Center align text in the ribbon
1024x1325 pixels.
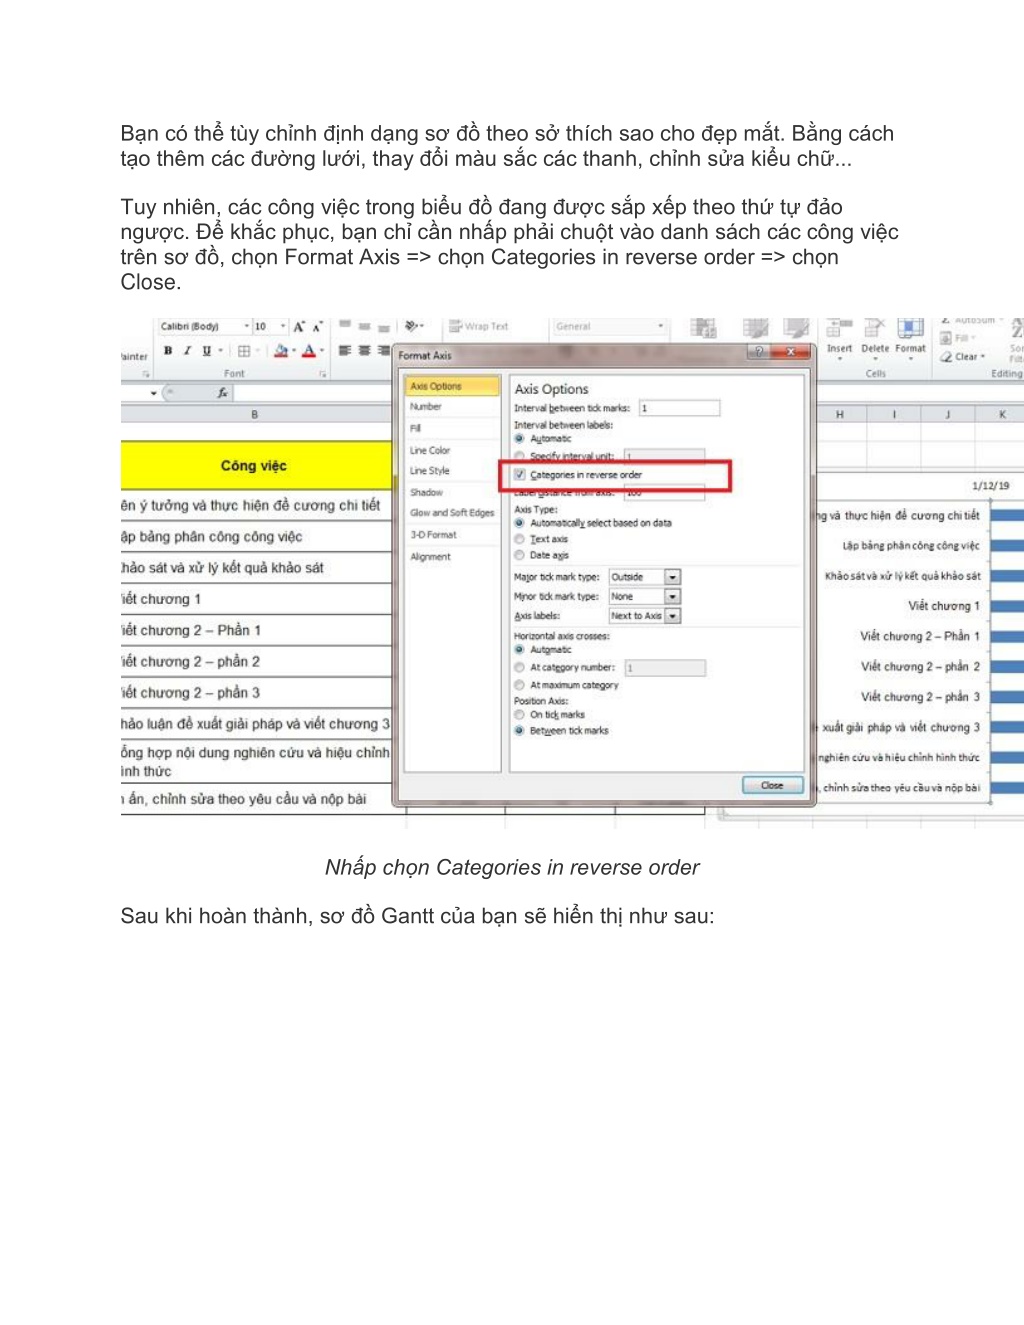[364, 350]
